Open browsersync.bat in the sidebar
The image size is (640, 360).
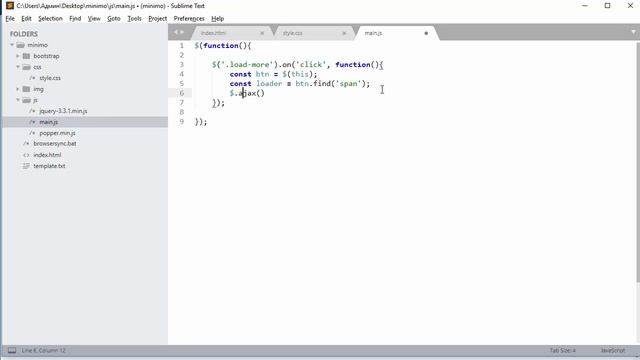click(55, 144)
